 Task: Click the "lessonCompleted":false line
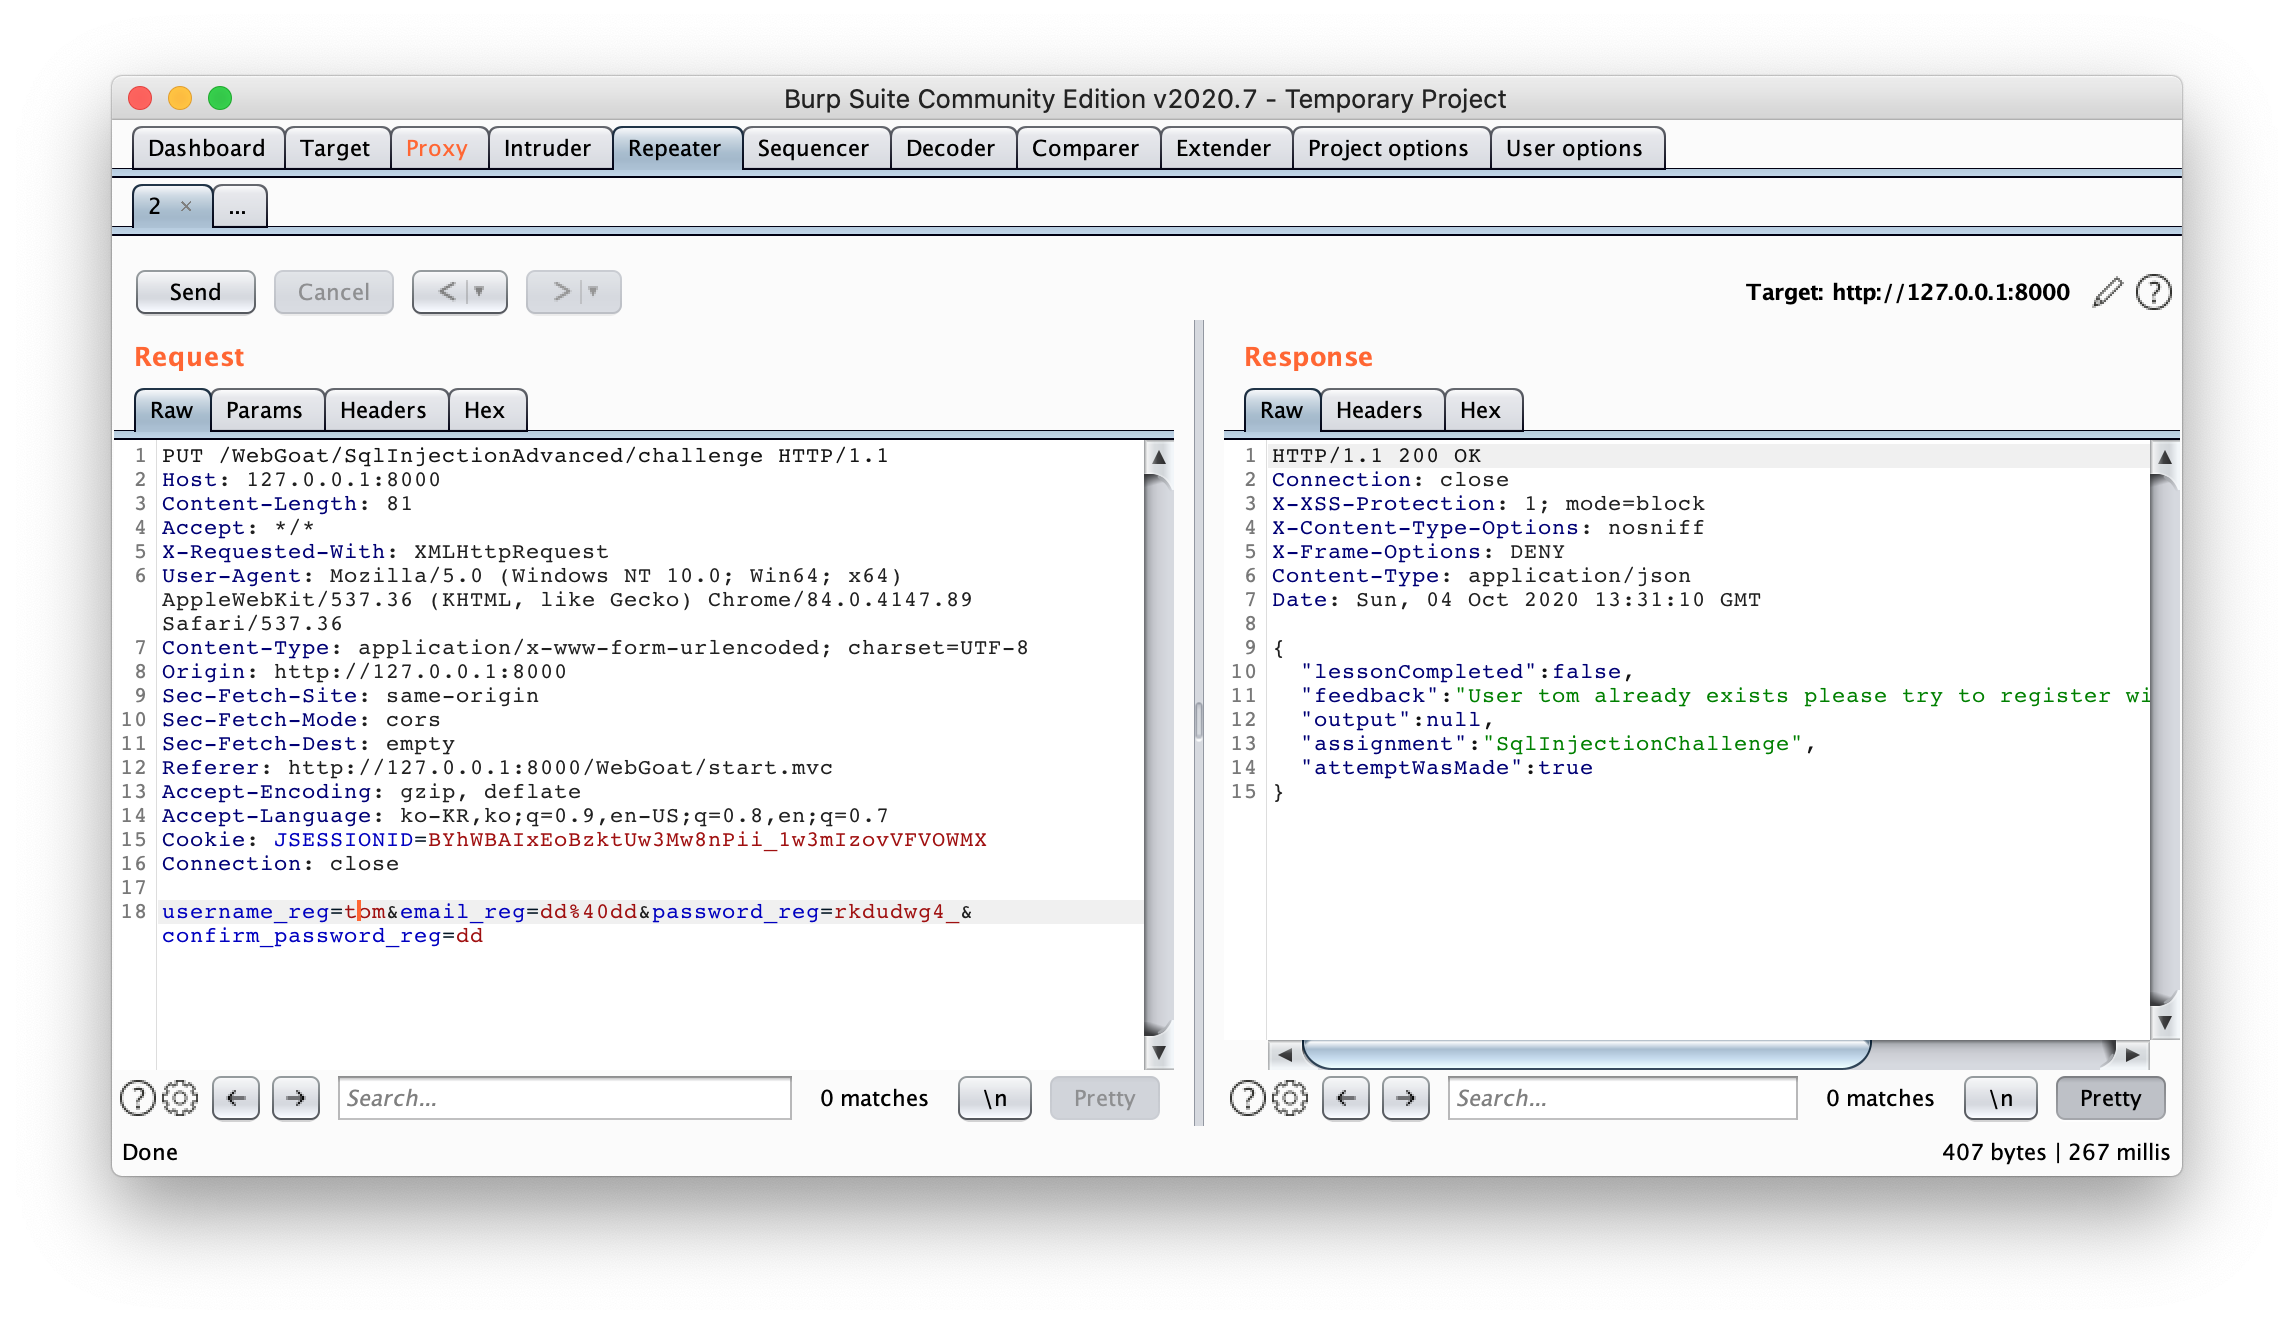1467,671
